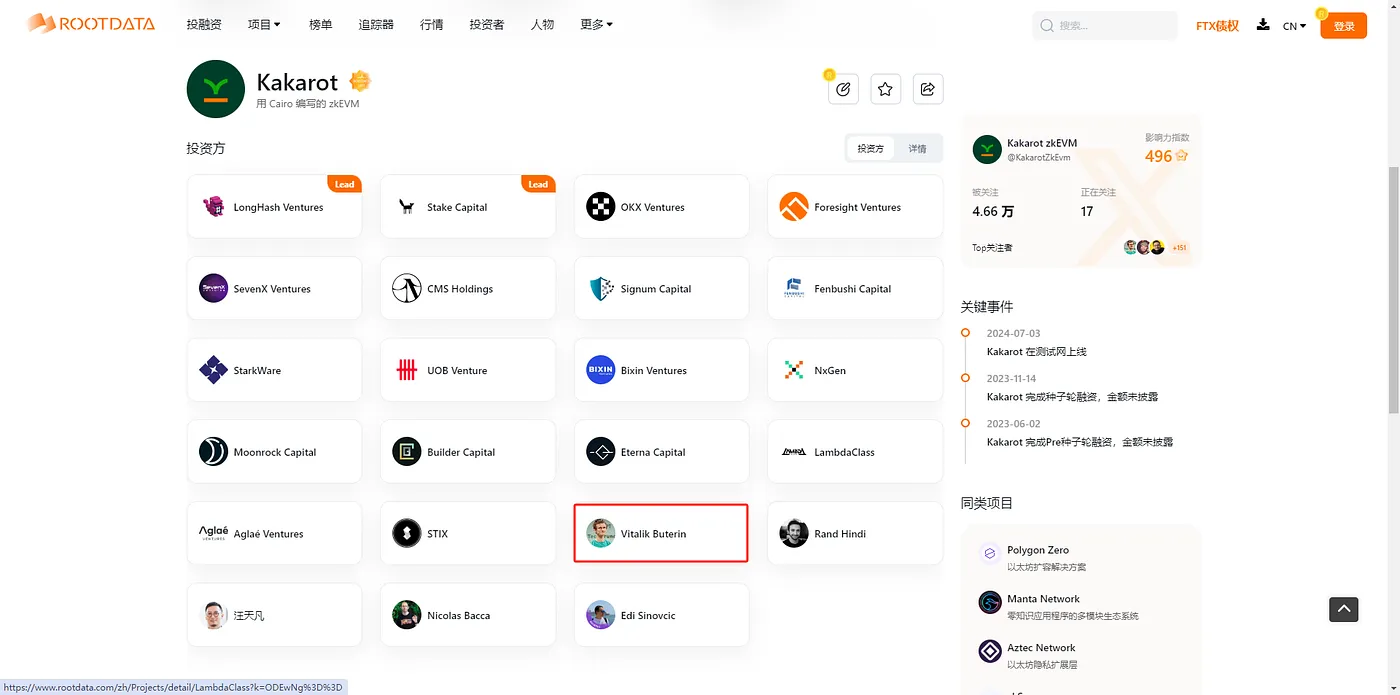Click the edit project icon button
Screen dimensions: 1400x695
tap(843, 89)
